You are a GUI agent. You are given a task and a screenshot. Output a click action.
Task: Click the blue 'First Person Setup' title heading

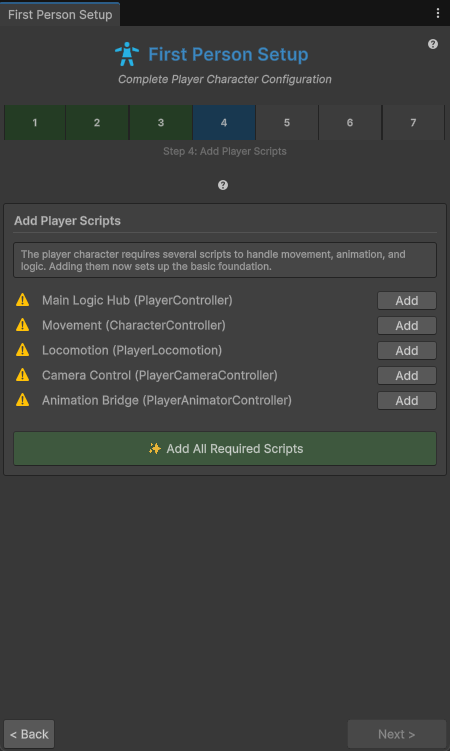click(x=228, y=54)
